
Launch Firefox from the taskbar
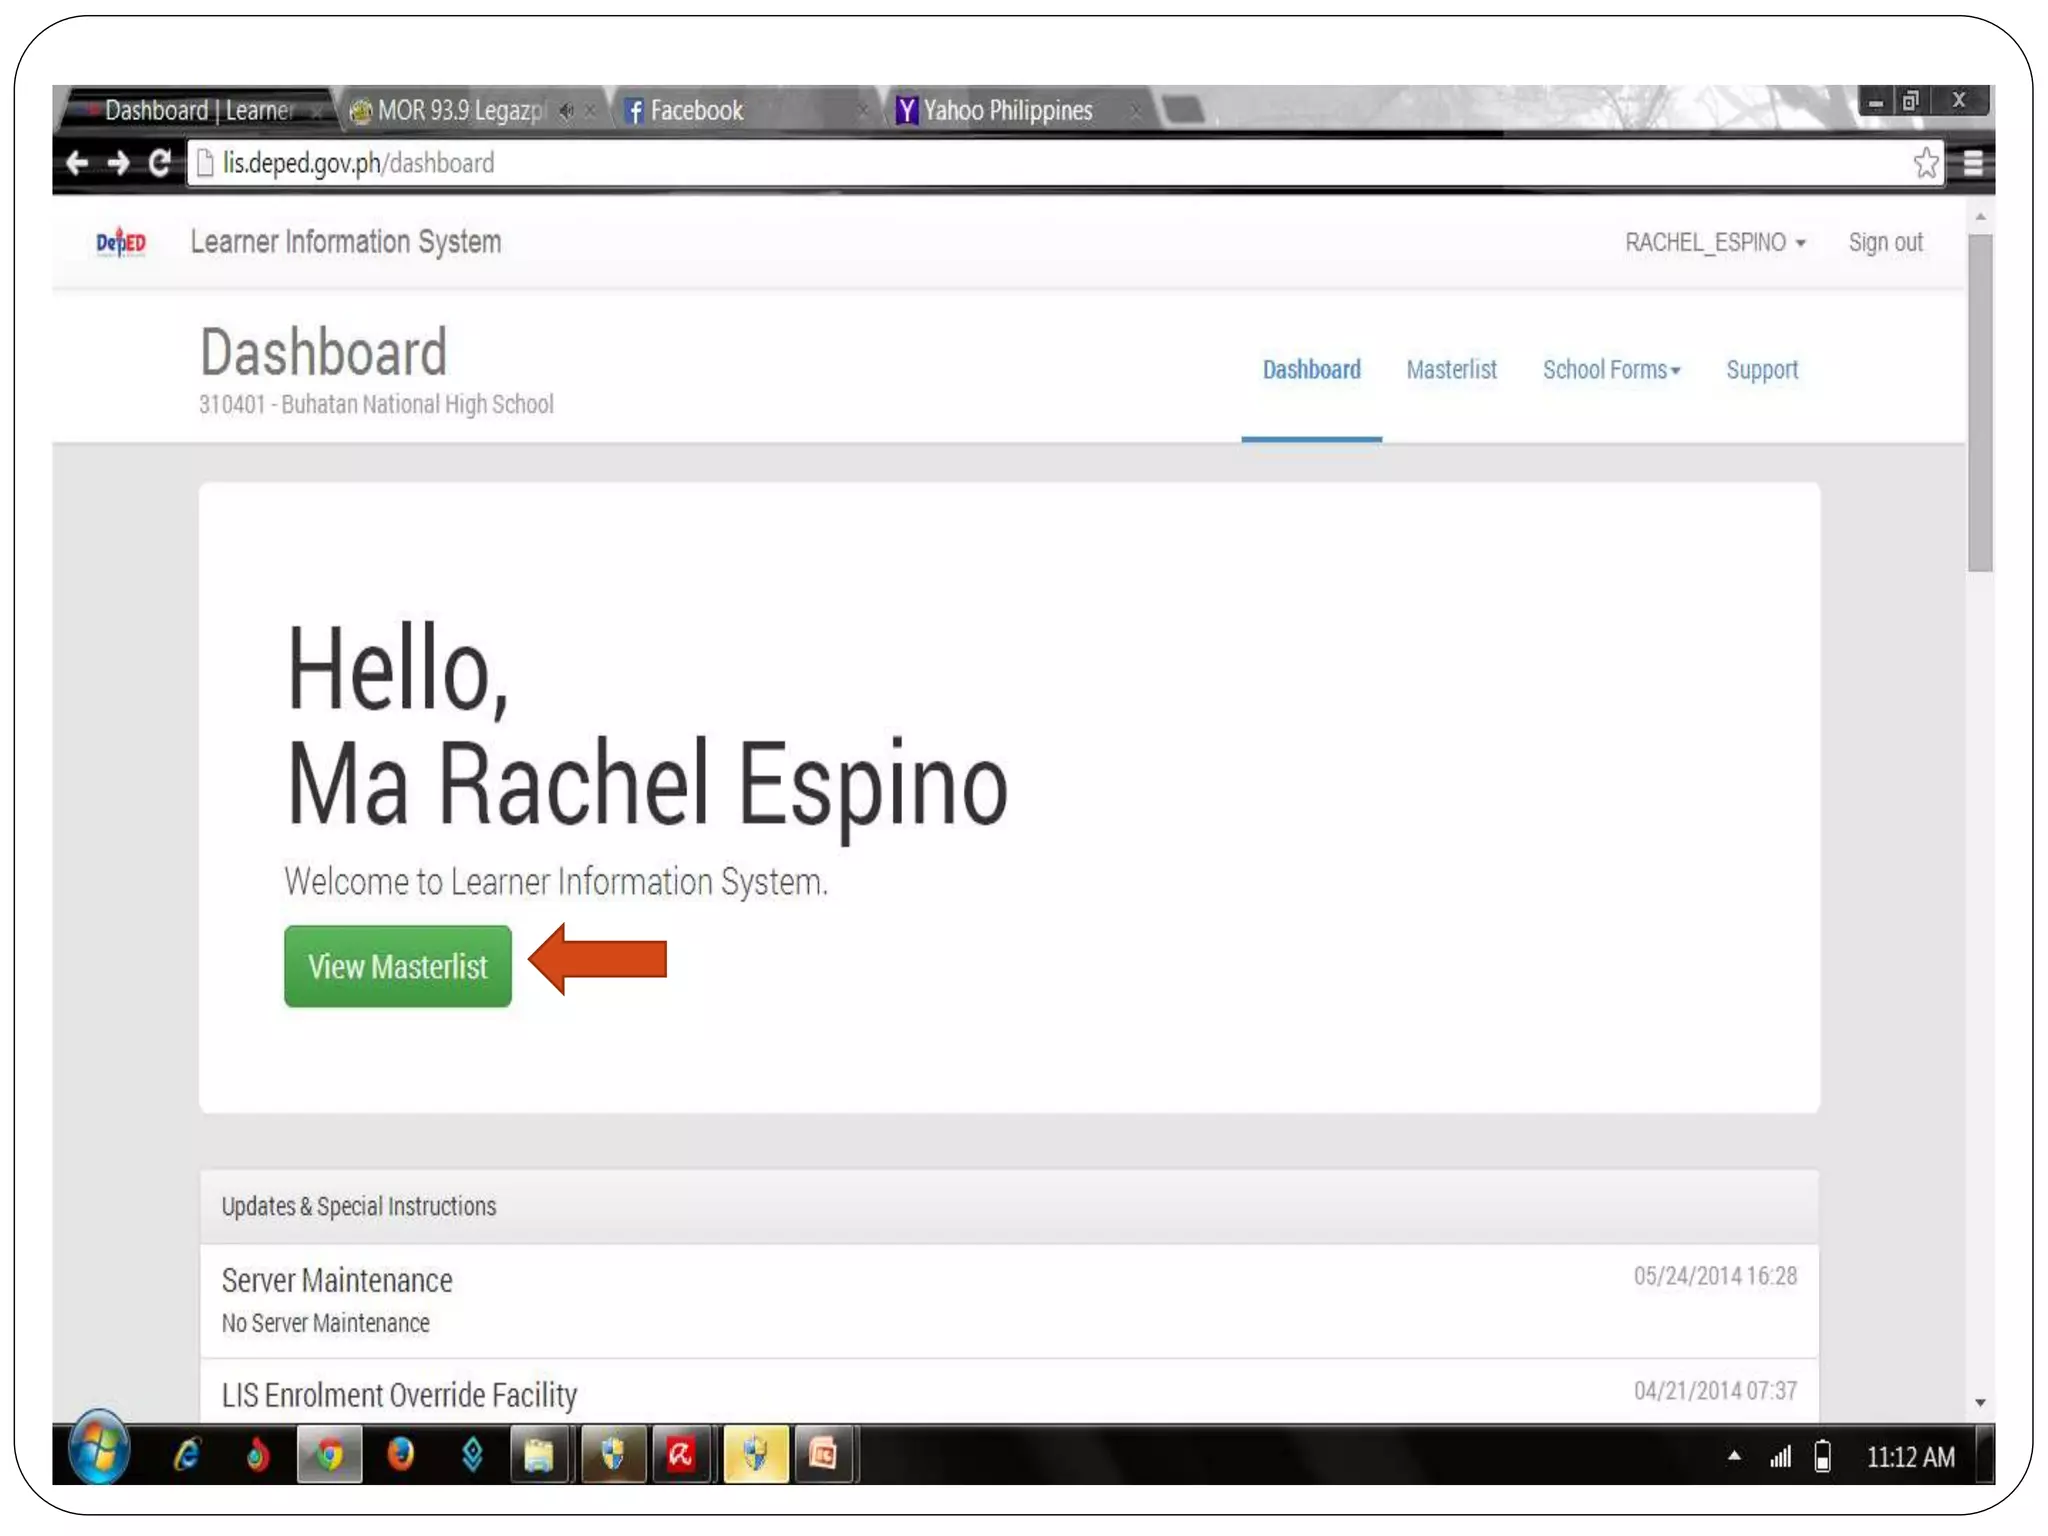(x=401, y=1455)
